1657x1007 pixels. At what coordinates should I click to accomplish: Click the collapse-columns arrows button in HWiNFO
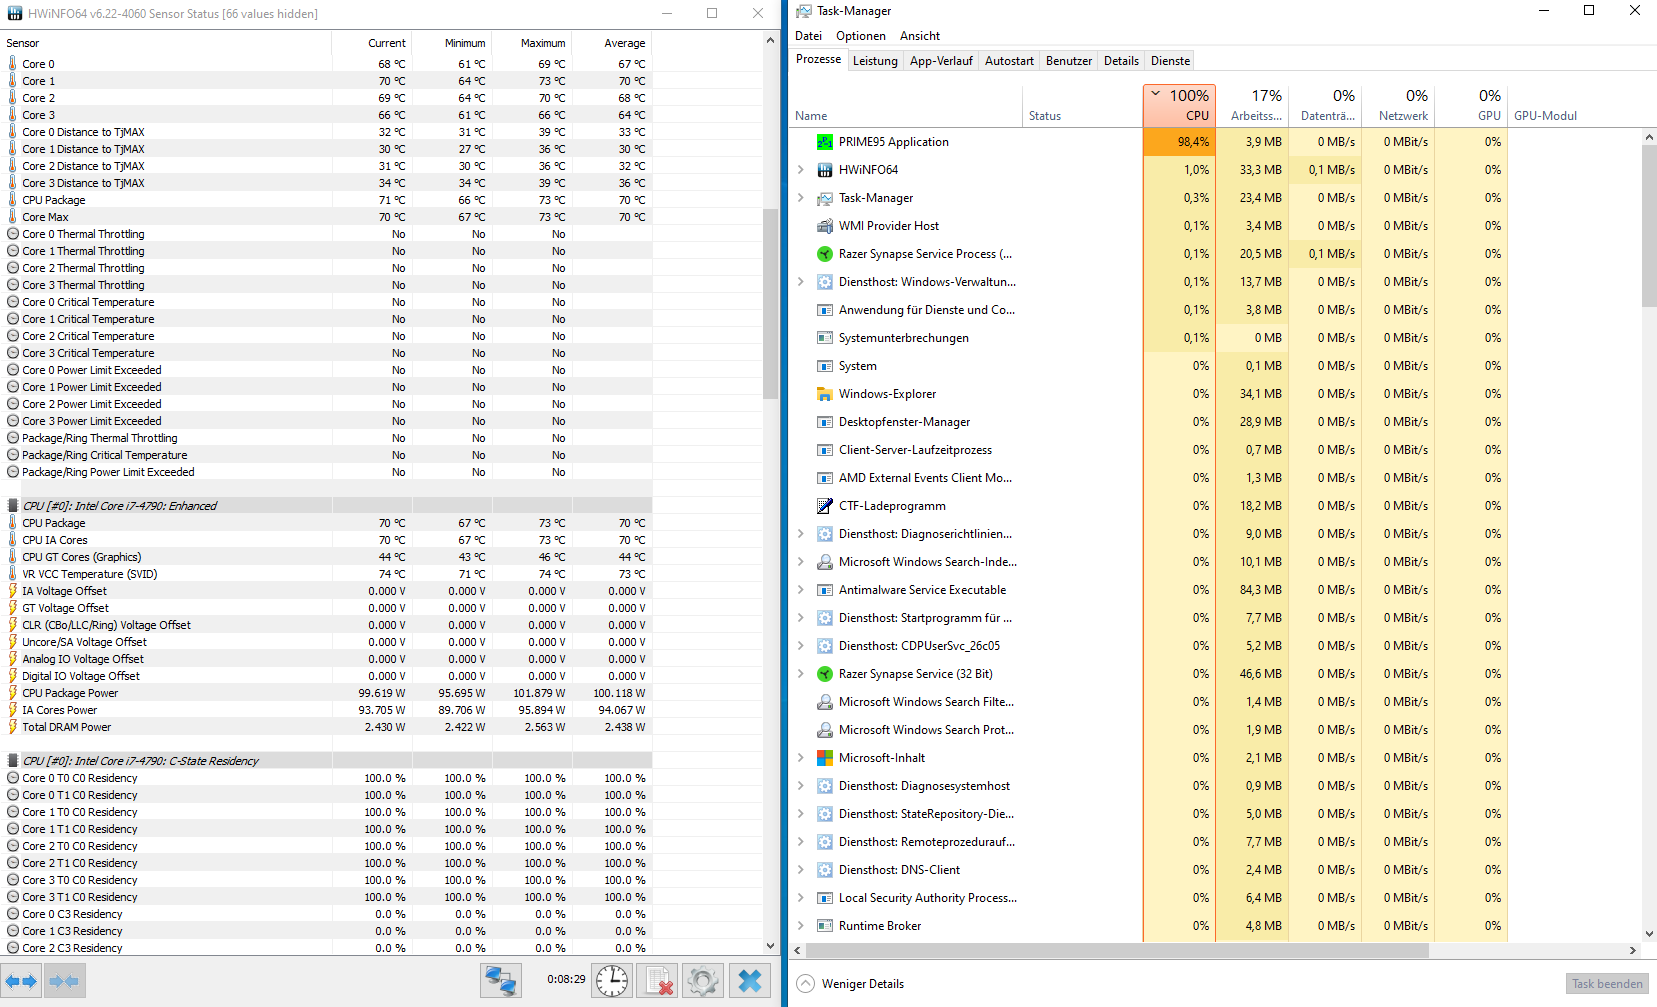click(65, 981)
